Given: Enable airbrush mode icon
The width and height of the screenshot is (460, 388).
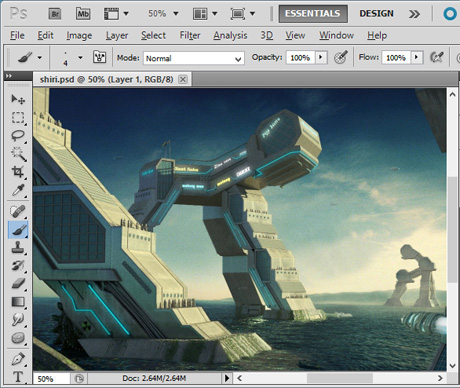Looking at the screenshot, I should click(x=437, y=57).
